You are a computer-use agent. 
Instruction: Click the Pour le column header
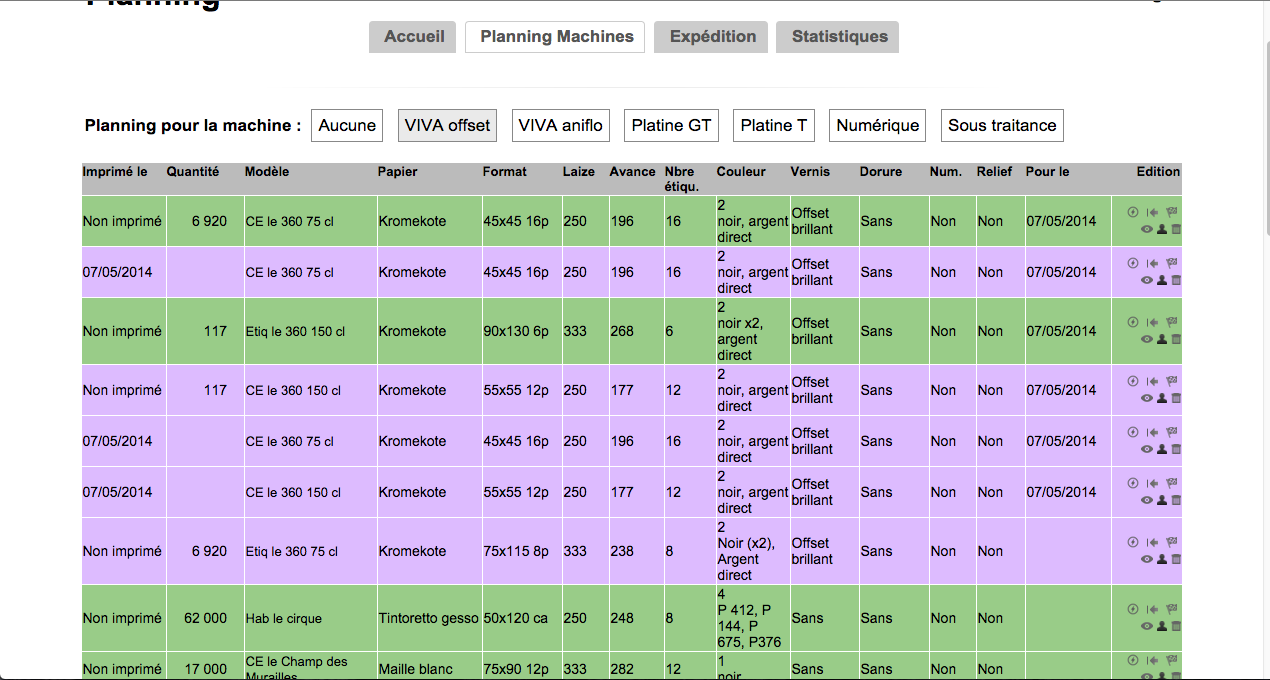pos(1047,172)
